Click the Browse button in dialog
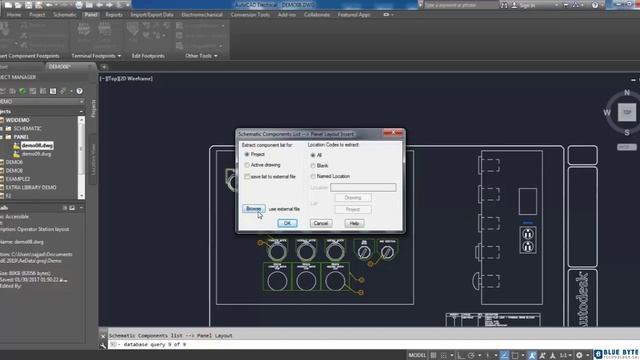 [253, 209]
